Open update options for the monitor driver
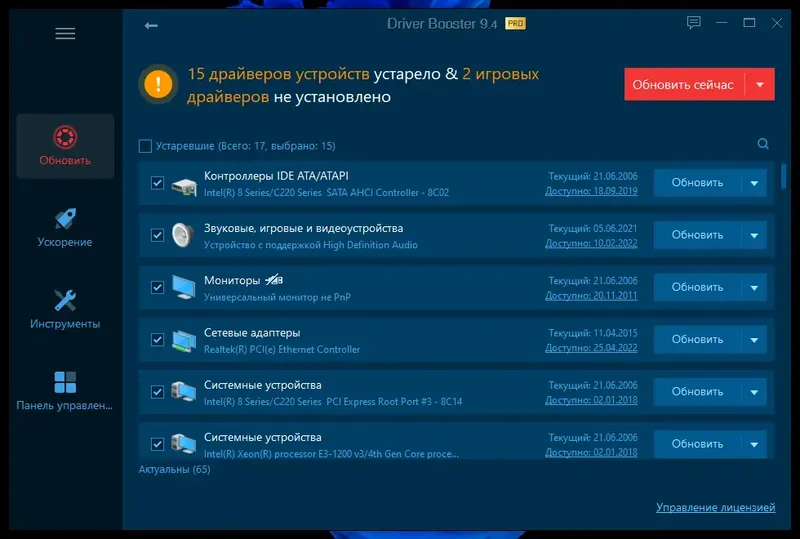This screenshot has height=539, width=800. point(754,287)
